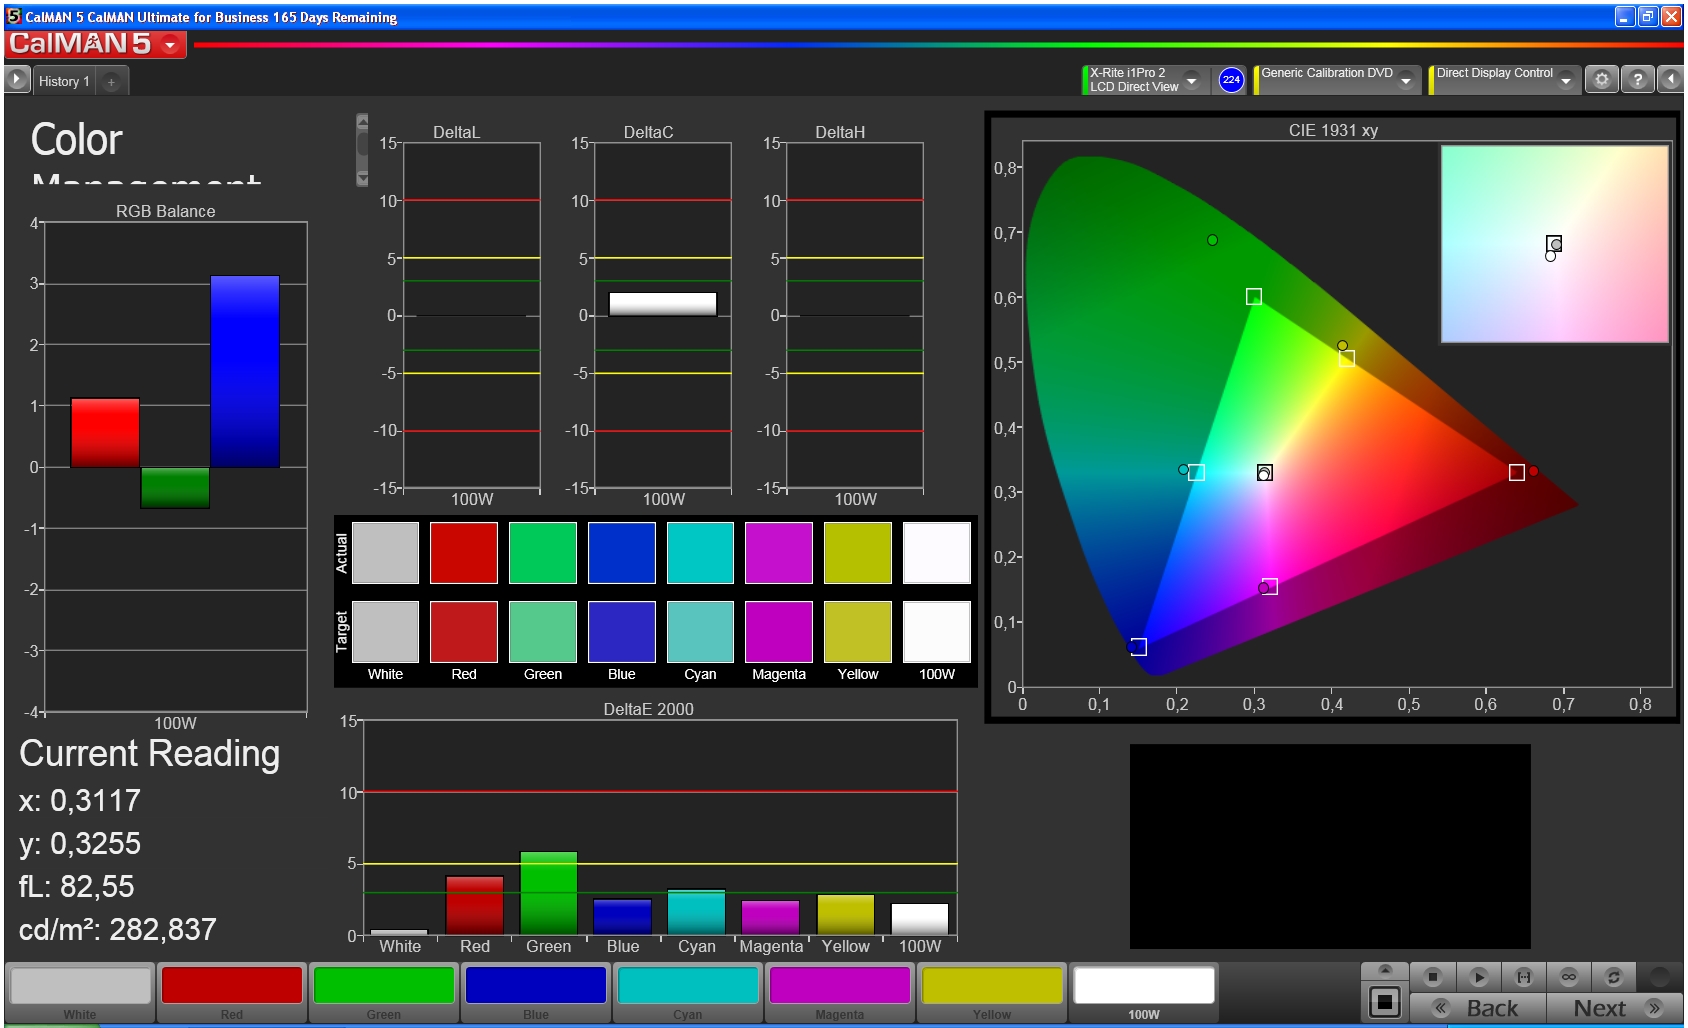
Task: Click the y: 0,3255 reading value
Action: point(80,843)
